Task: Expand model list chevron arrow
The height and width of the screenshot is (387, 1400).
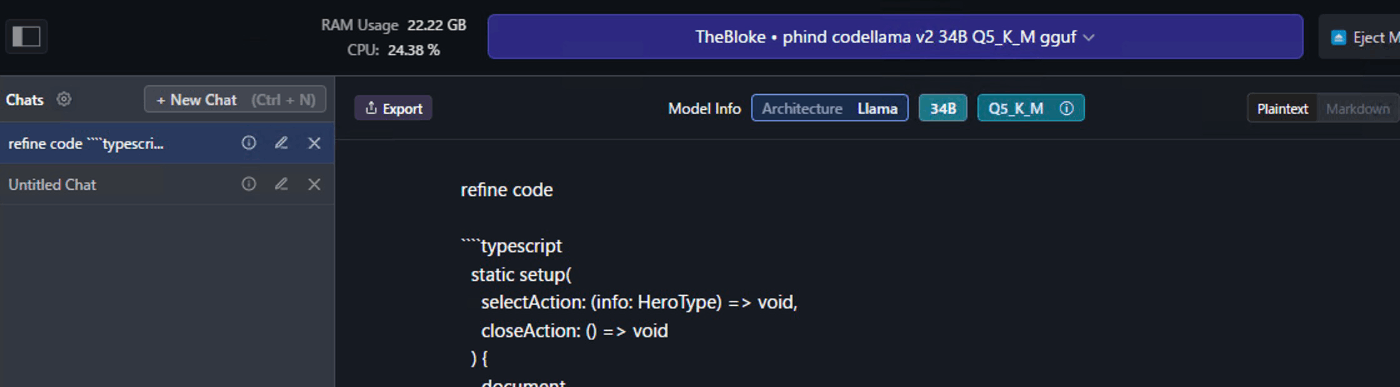Action: tap(1089, 37)
